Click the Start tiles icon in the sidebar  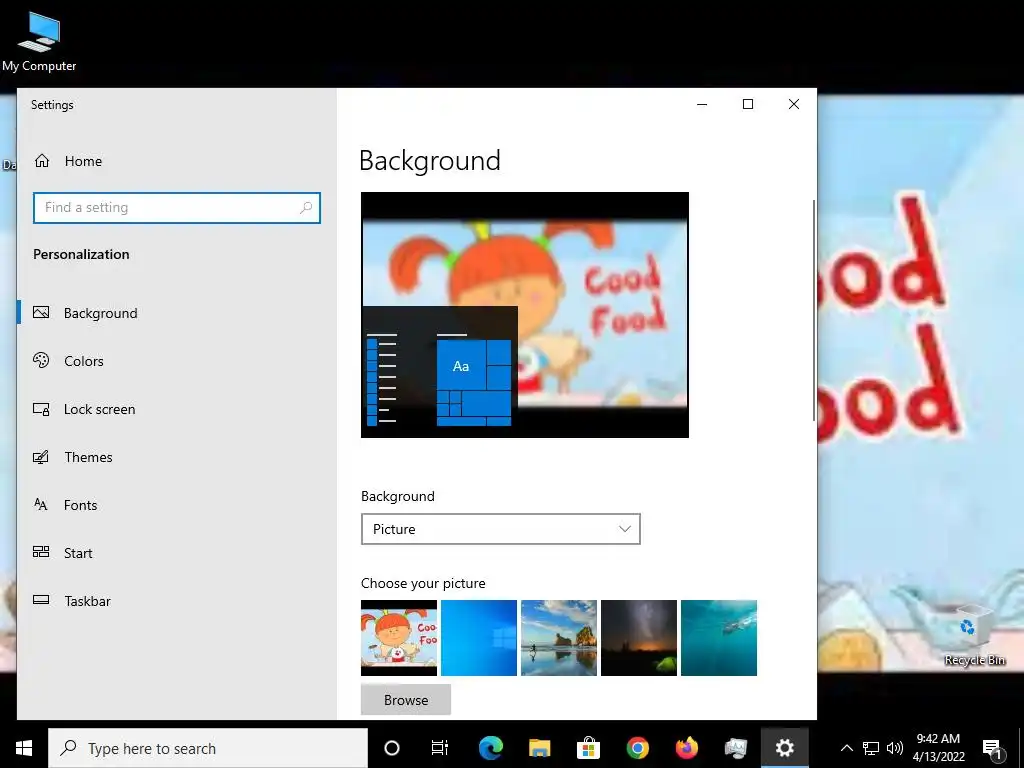41,552
